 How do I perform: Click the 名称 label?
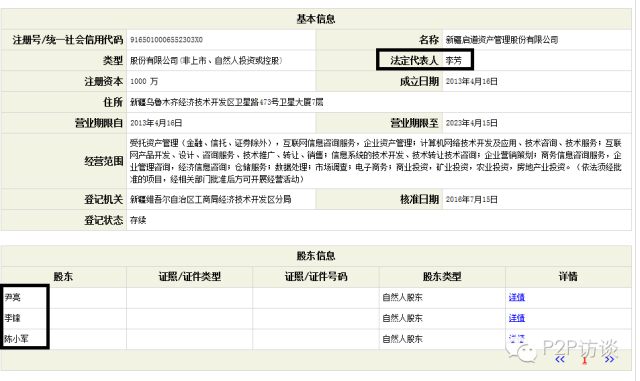(x=429, y=40)
